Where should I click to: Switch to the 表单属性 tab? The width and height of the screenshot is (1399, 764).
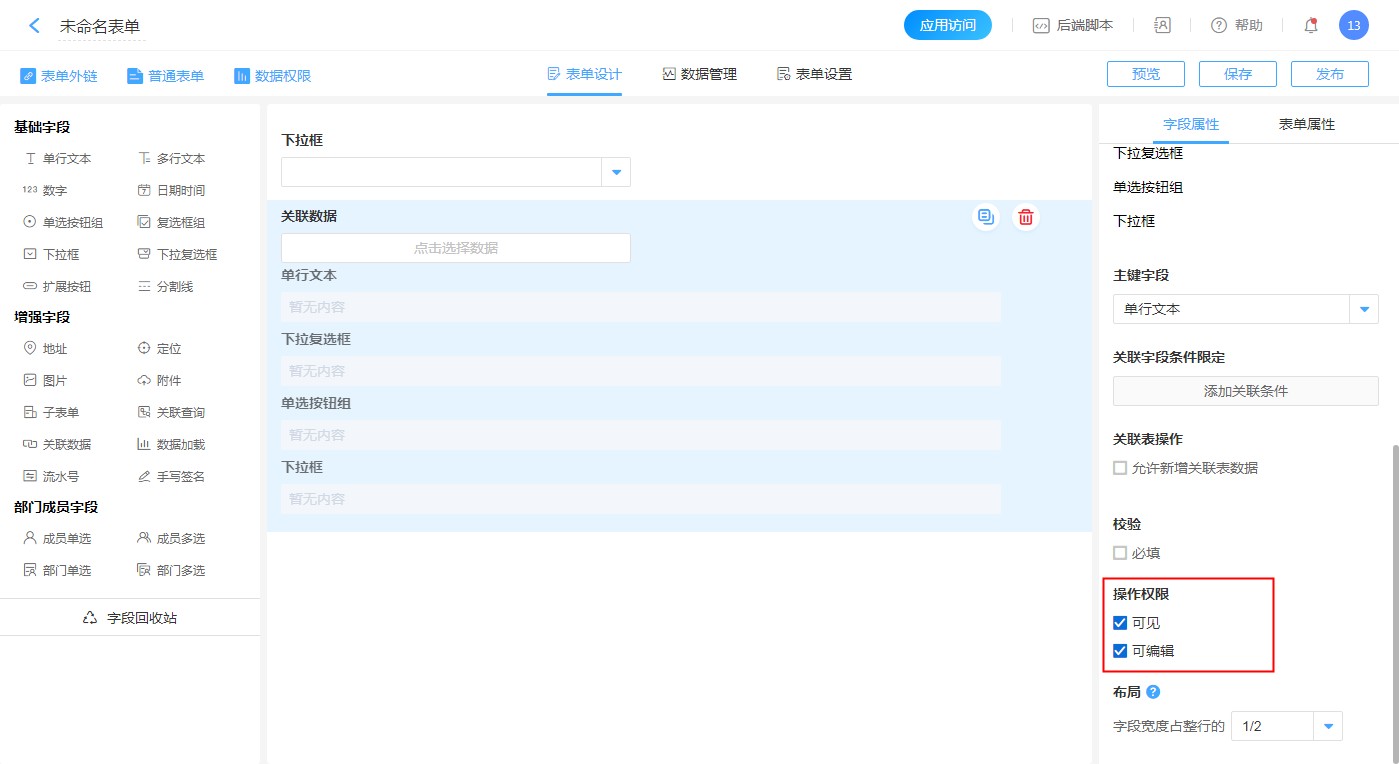pyautogui.click(x=1306, y=125)
